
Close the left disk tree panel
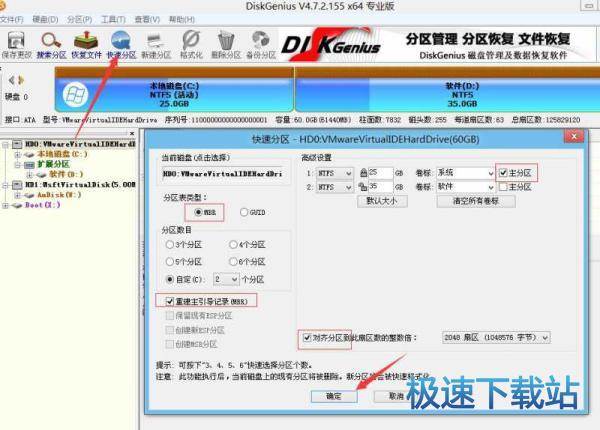(132, 134)
